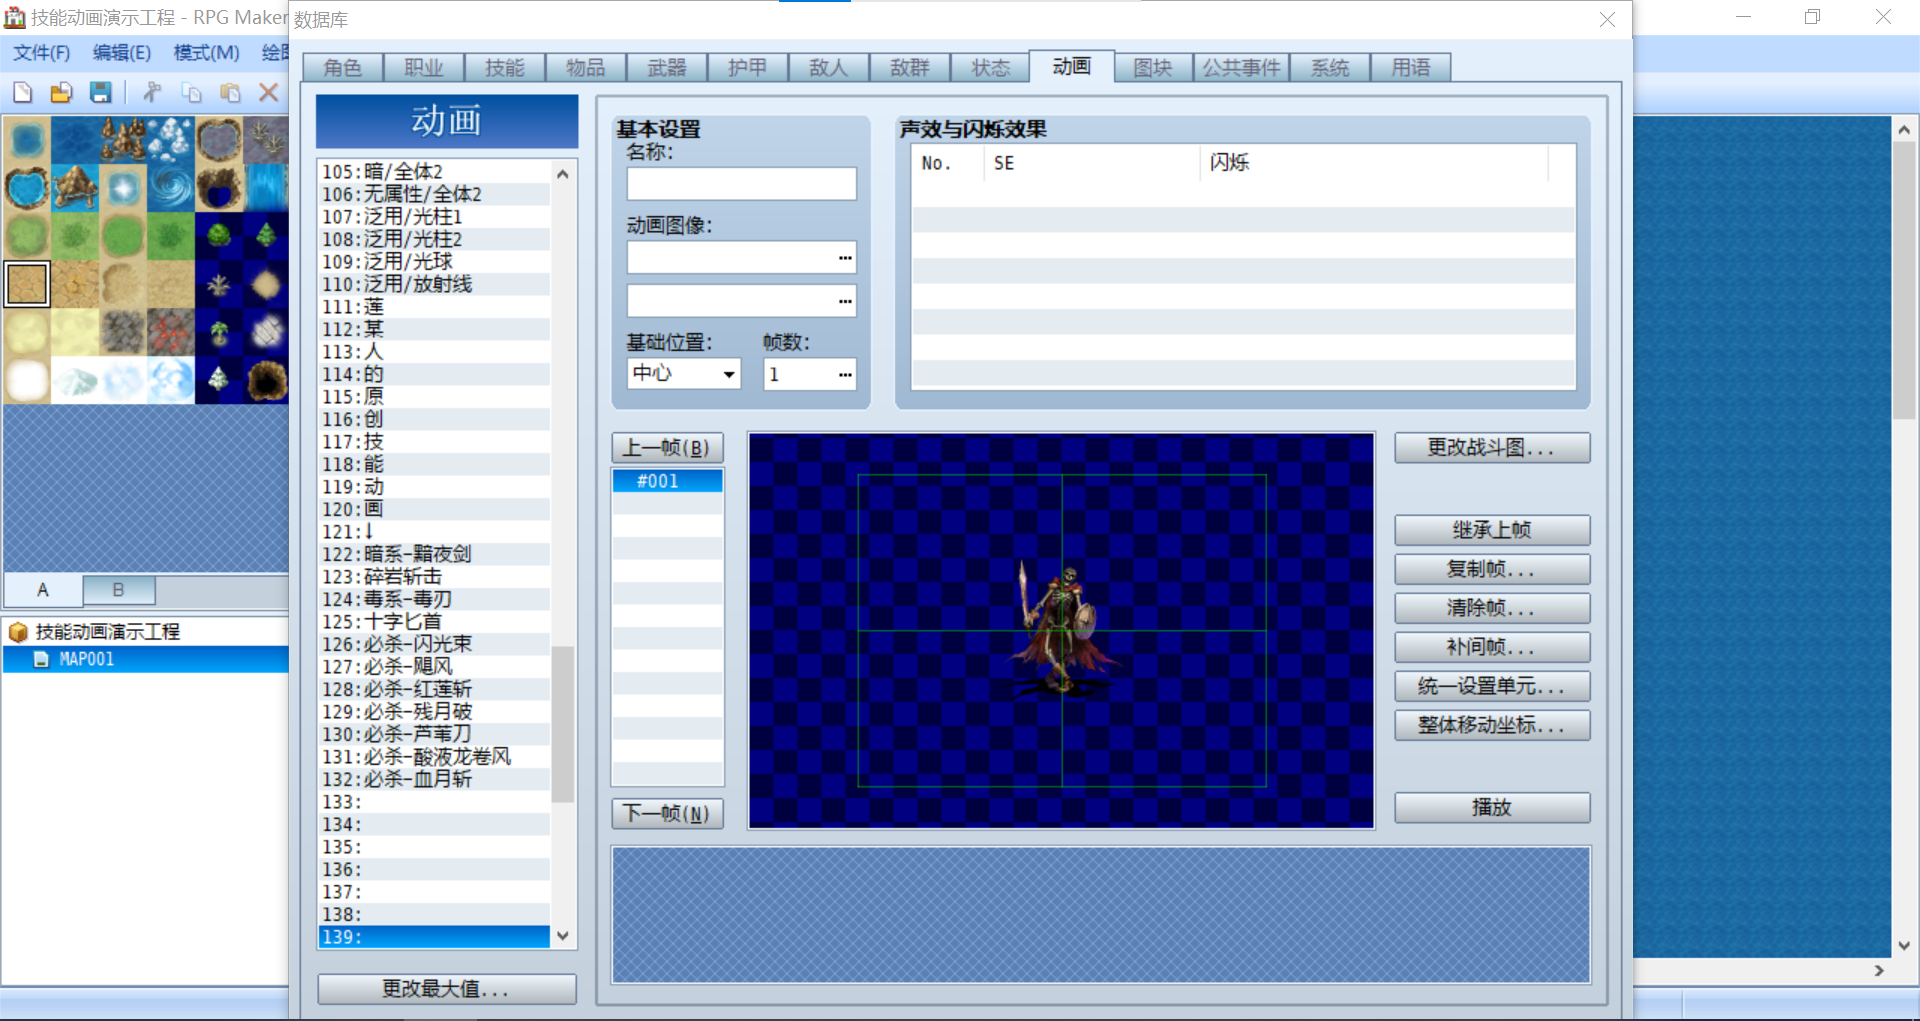The image size is (1920, 1021).
Task: Select the selected sand tile in palette
Action: (x=27, y=284)
